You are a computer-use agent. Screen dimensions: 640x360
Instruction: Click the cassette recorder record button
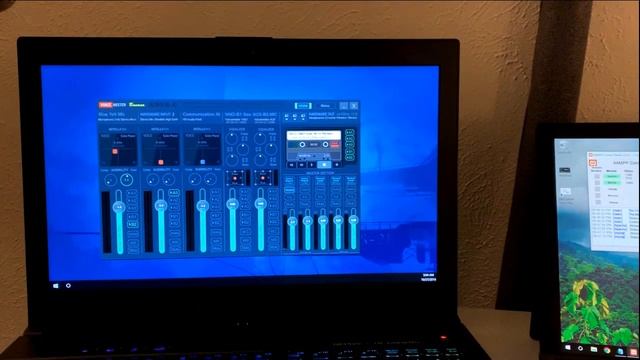[336, 165]
